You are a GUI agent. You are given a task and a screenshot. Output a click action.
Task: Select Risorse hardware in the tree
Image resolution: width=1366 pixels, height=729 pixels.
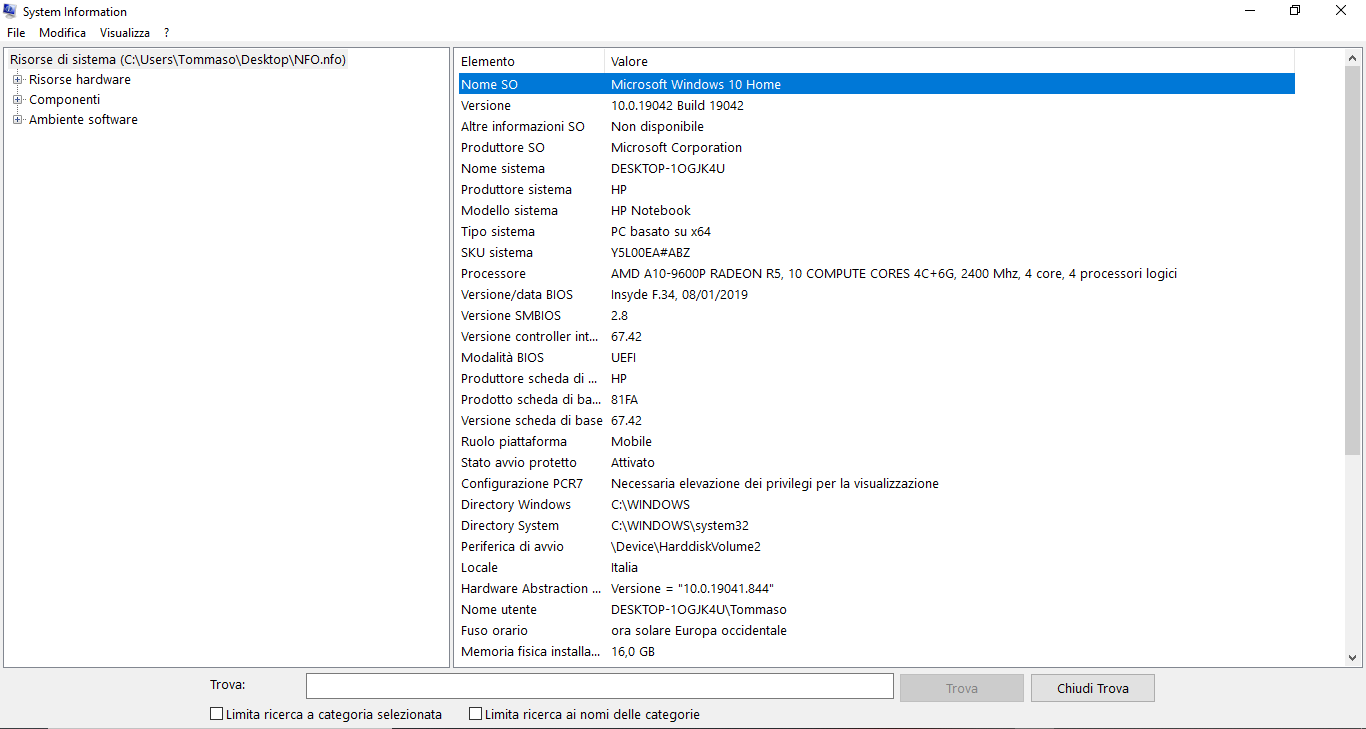click(x=80, y=79)
